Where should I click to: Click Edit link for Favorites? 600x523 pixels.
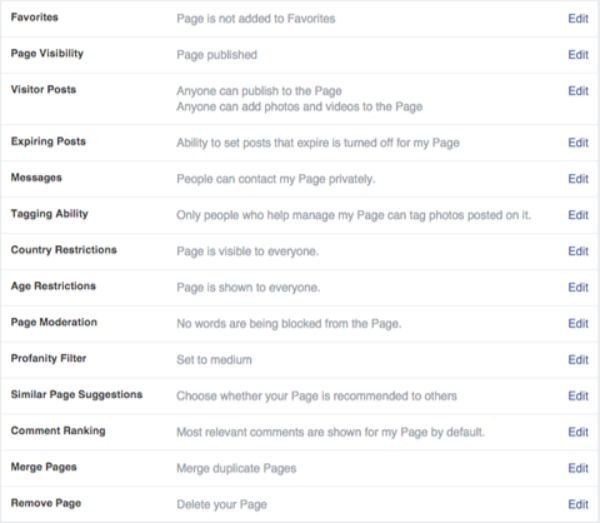[578, 18]
